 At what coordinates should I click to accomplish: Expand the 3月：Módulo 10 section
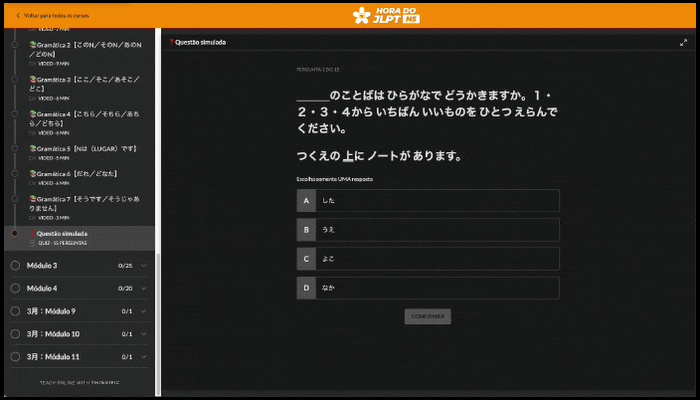click(79, 334)
